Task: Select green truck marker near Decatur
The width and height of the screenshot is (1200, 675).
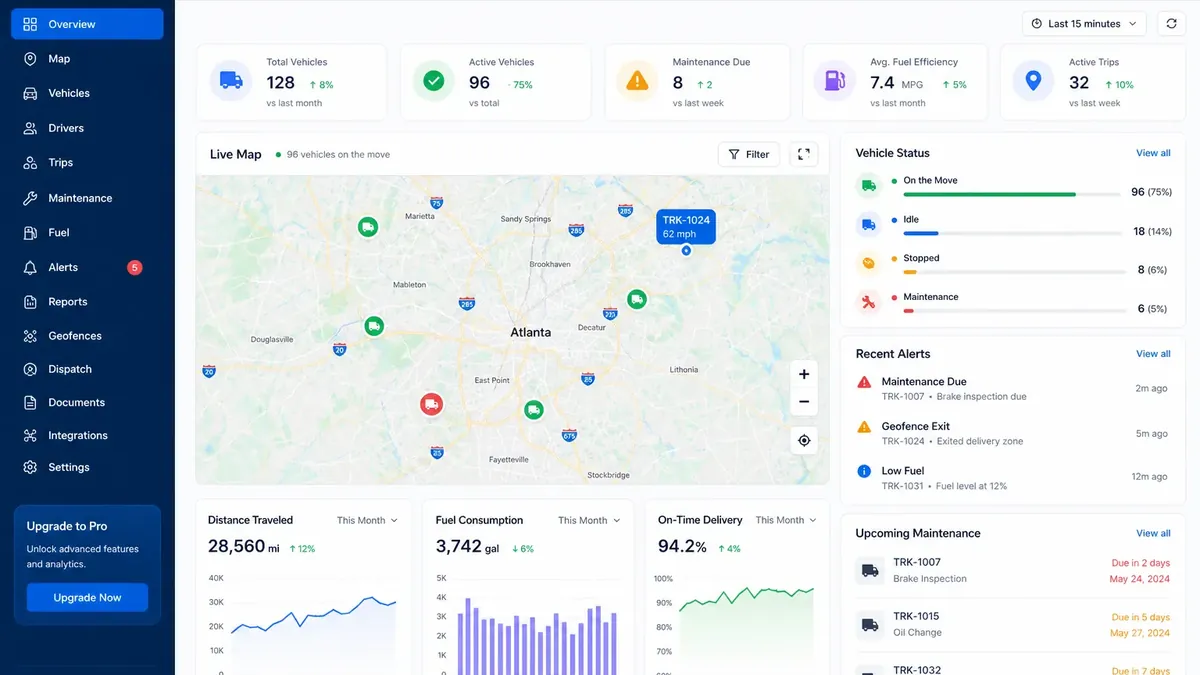Action: tap(636, 299)
